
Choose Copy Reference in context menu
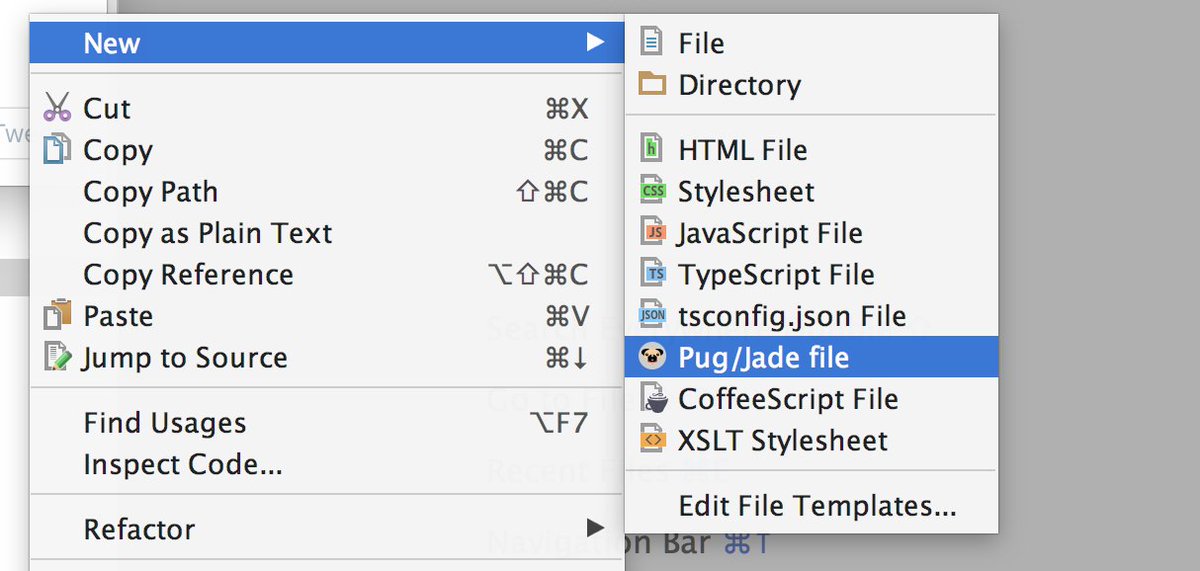[x=327, y=274]
